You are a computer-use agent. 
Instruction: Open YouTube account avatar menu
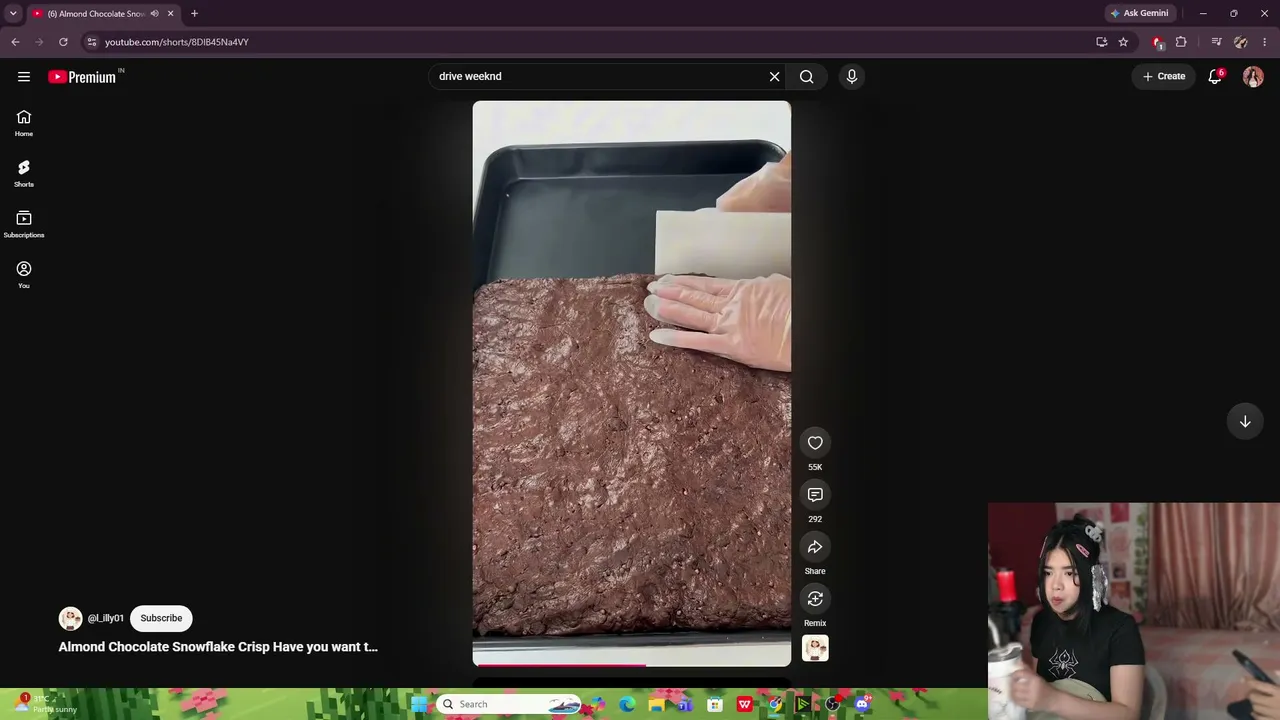pyautogui.click(x=1253, y=76)
